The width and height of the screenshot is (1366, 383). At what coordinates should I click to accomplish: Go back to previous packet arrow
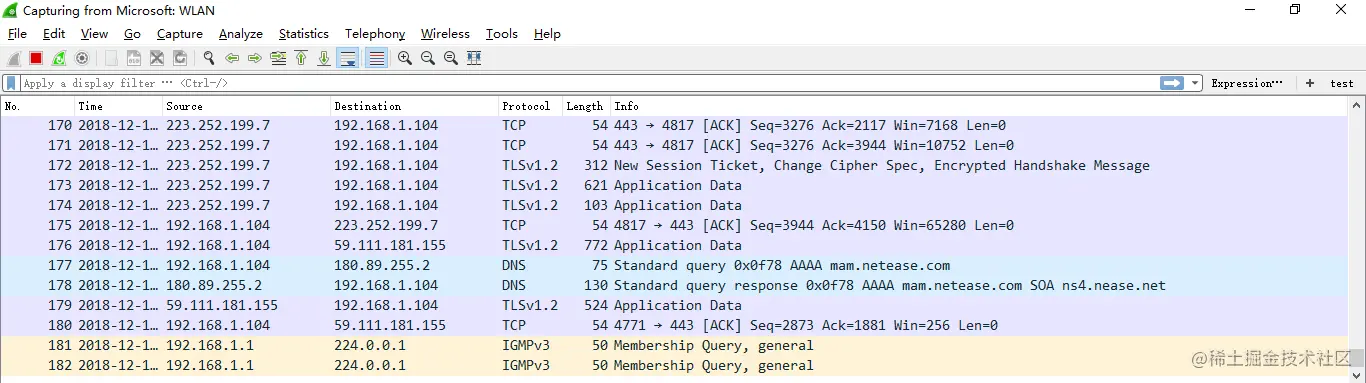(x=232, y=59)
